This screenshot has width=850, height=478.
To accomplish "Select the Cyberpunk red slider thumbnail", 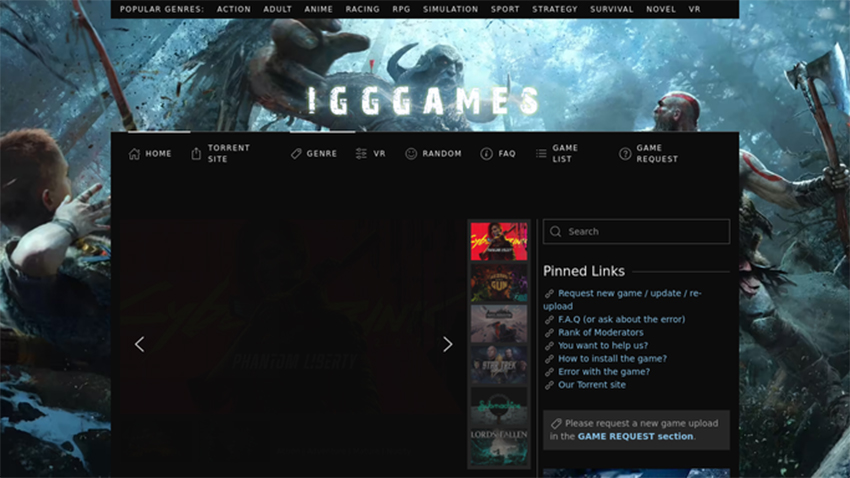I will click(x=499, y=242).
